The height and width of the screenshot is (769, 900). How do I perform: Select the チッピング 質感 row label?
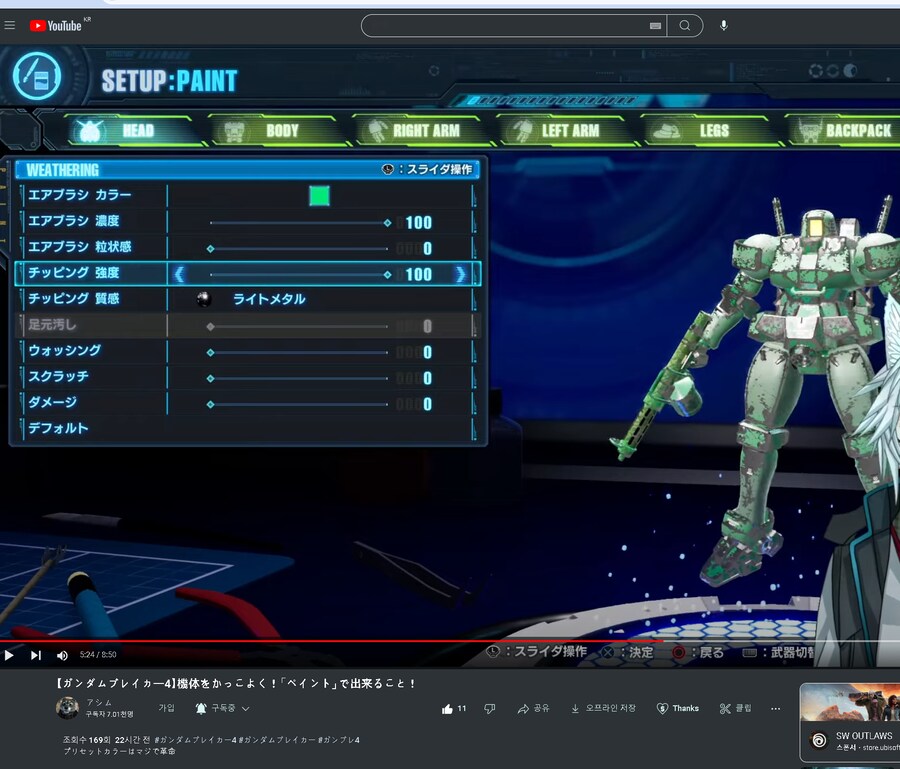(x=74, y=298)
